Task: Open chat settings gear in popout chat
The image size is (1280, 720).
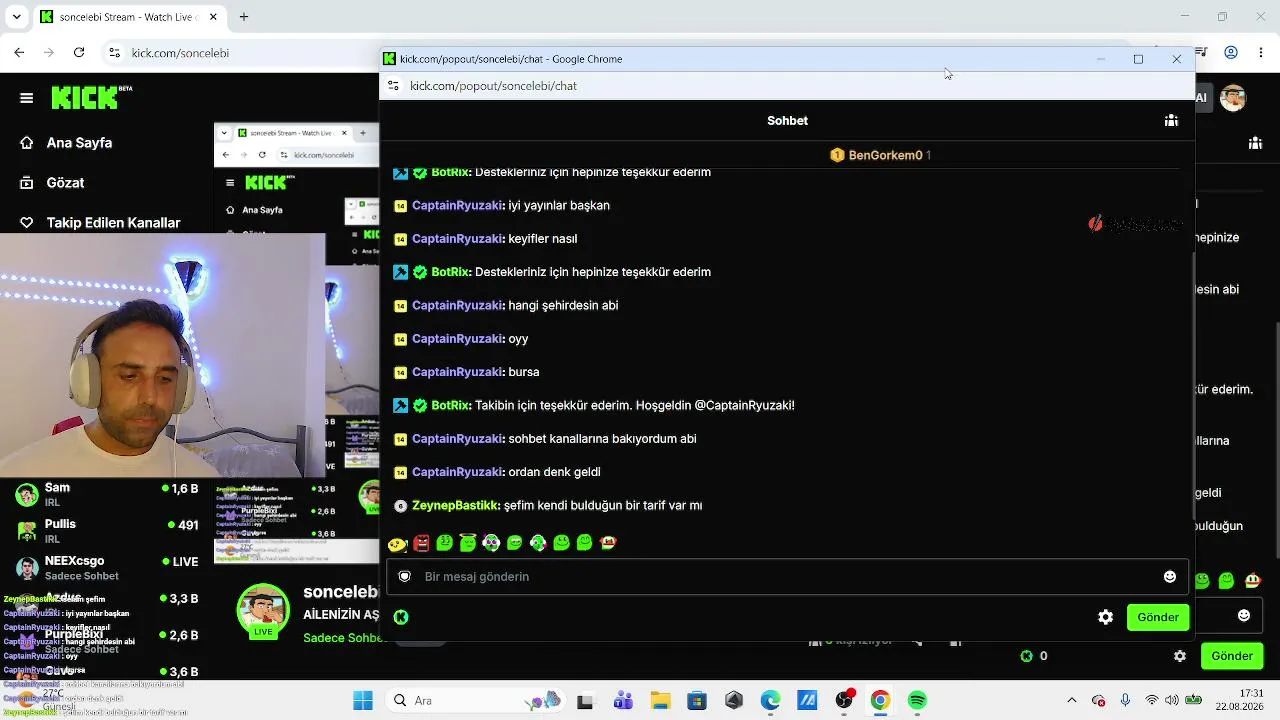Action: [x=1105, y=617]
